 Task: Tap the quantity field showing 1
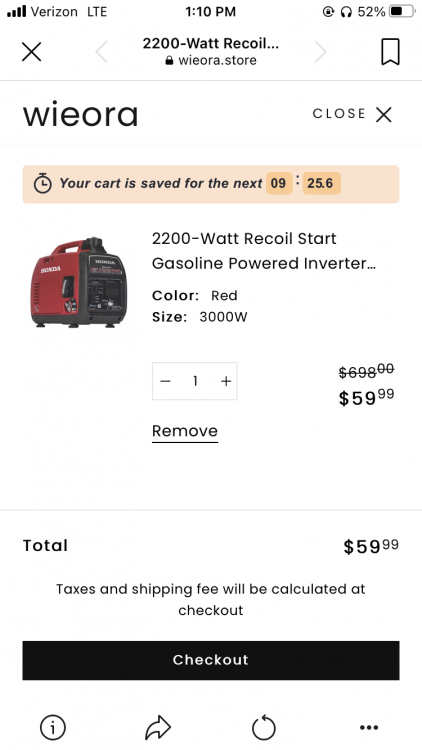coord(195,381)
